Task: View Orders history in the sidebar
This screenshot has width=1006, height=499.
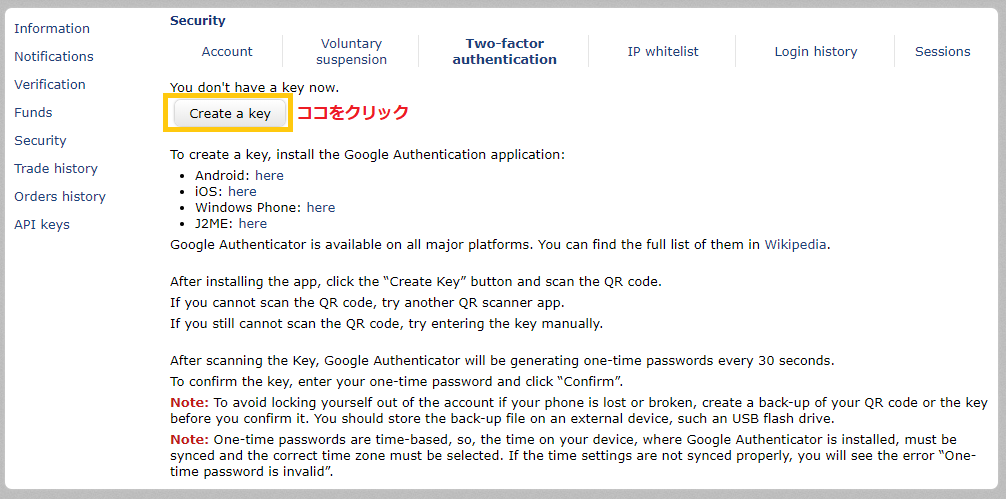Action: coord(60,197)
